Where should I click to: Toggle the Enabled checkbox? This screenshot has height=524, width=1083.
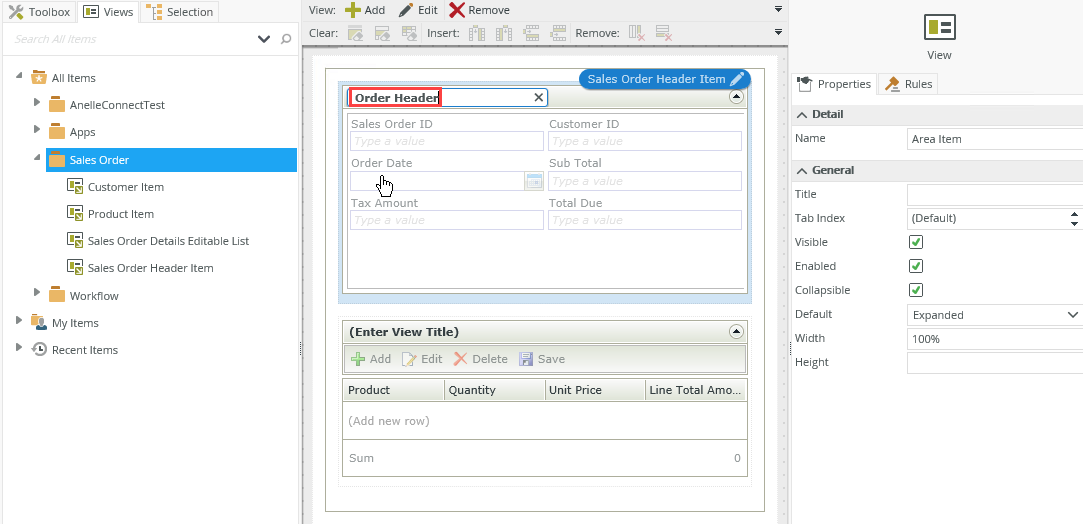click(915, 266)
